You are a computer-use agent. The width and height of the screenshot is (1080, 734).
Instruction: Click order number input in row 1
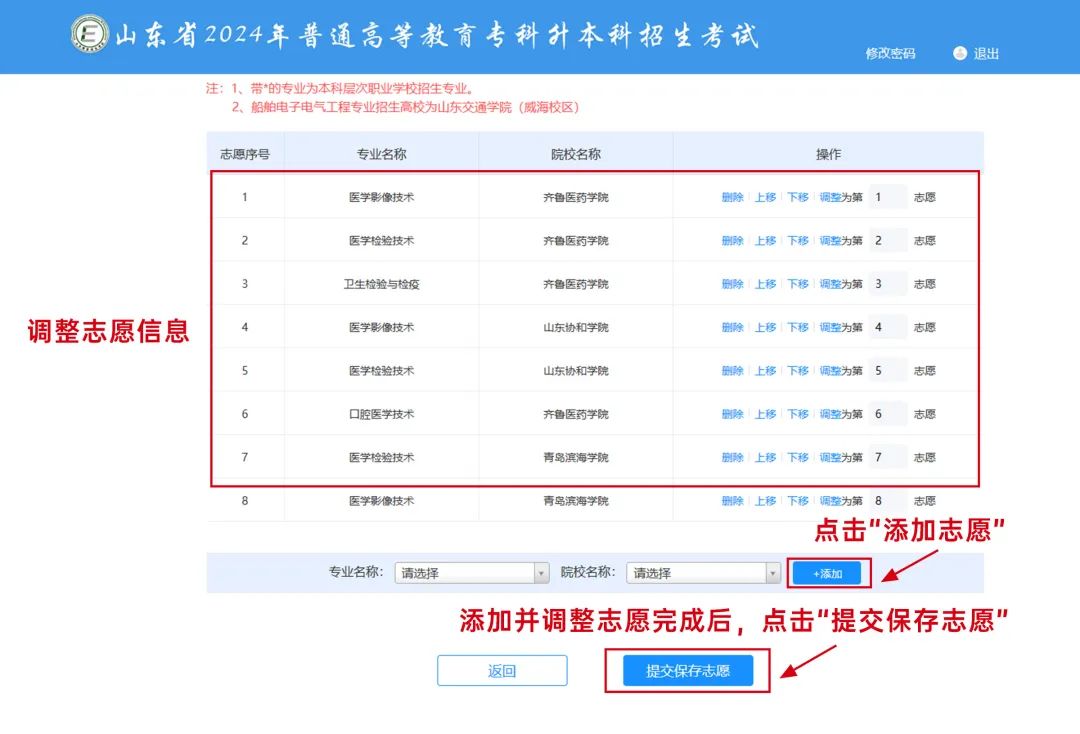coord(887,198)
